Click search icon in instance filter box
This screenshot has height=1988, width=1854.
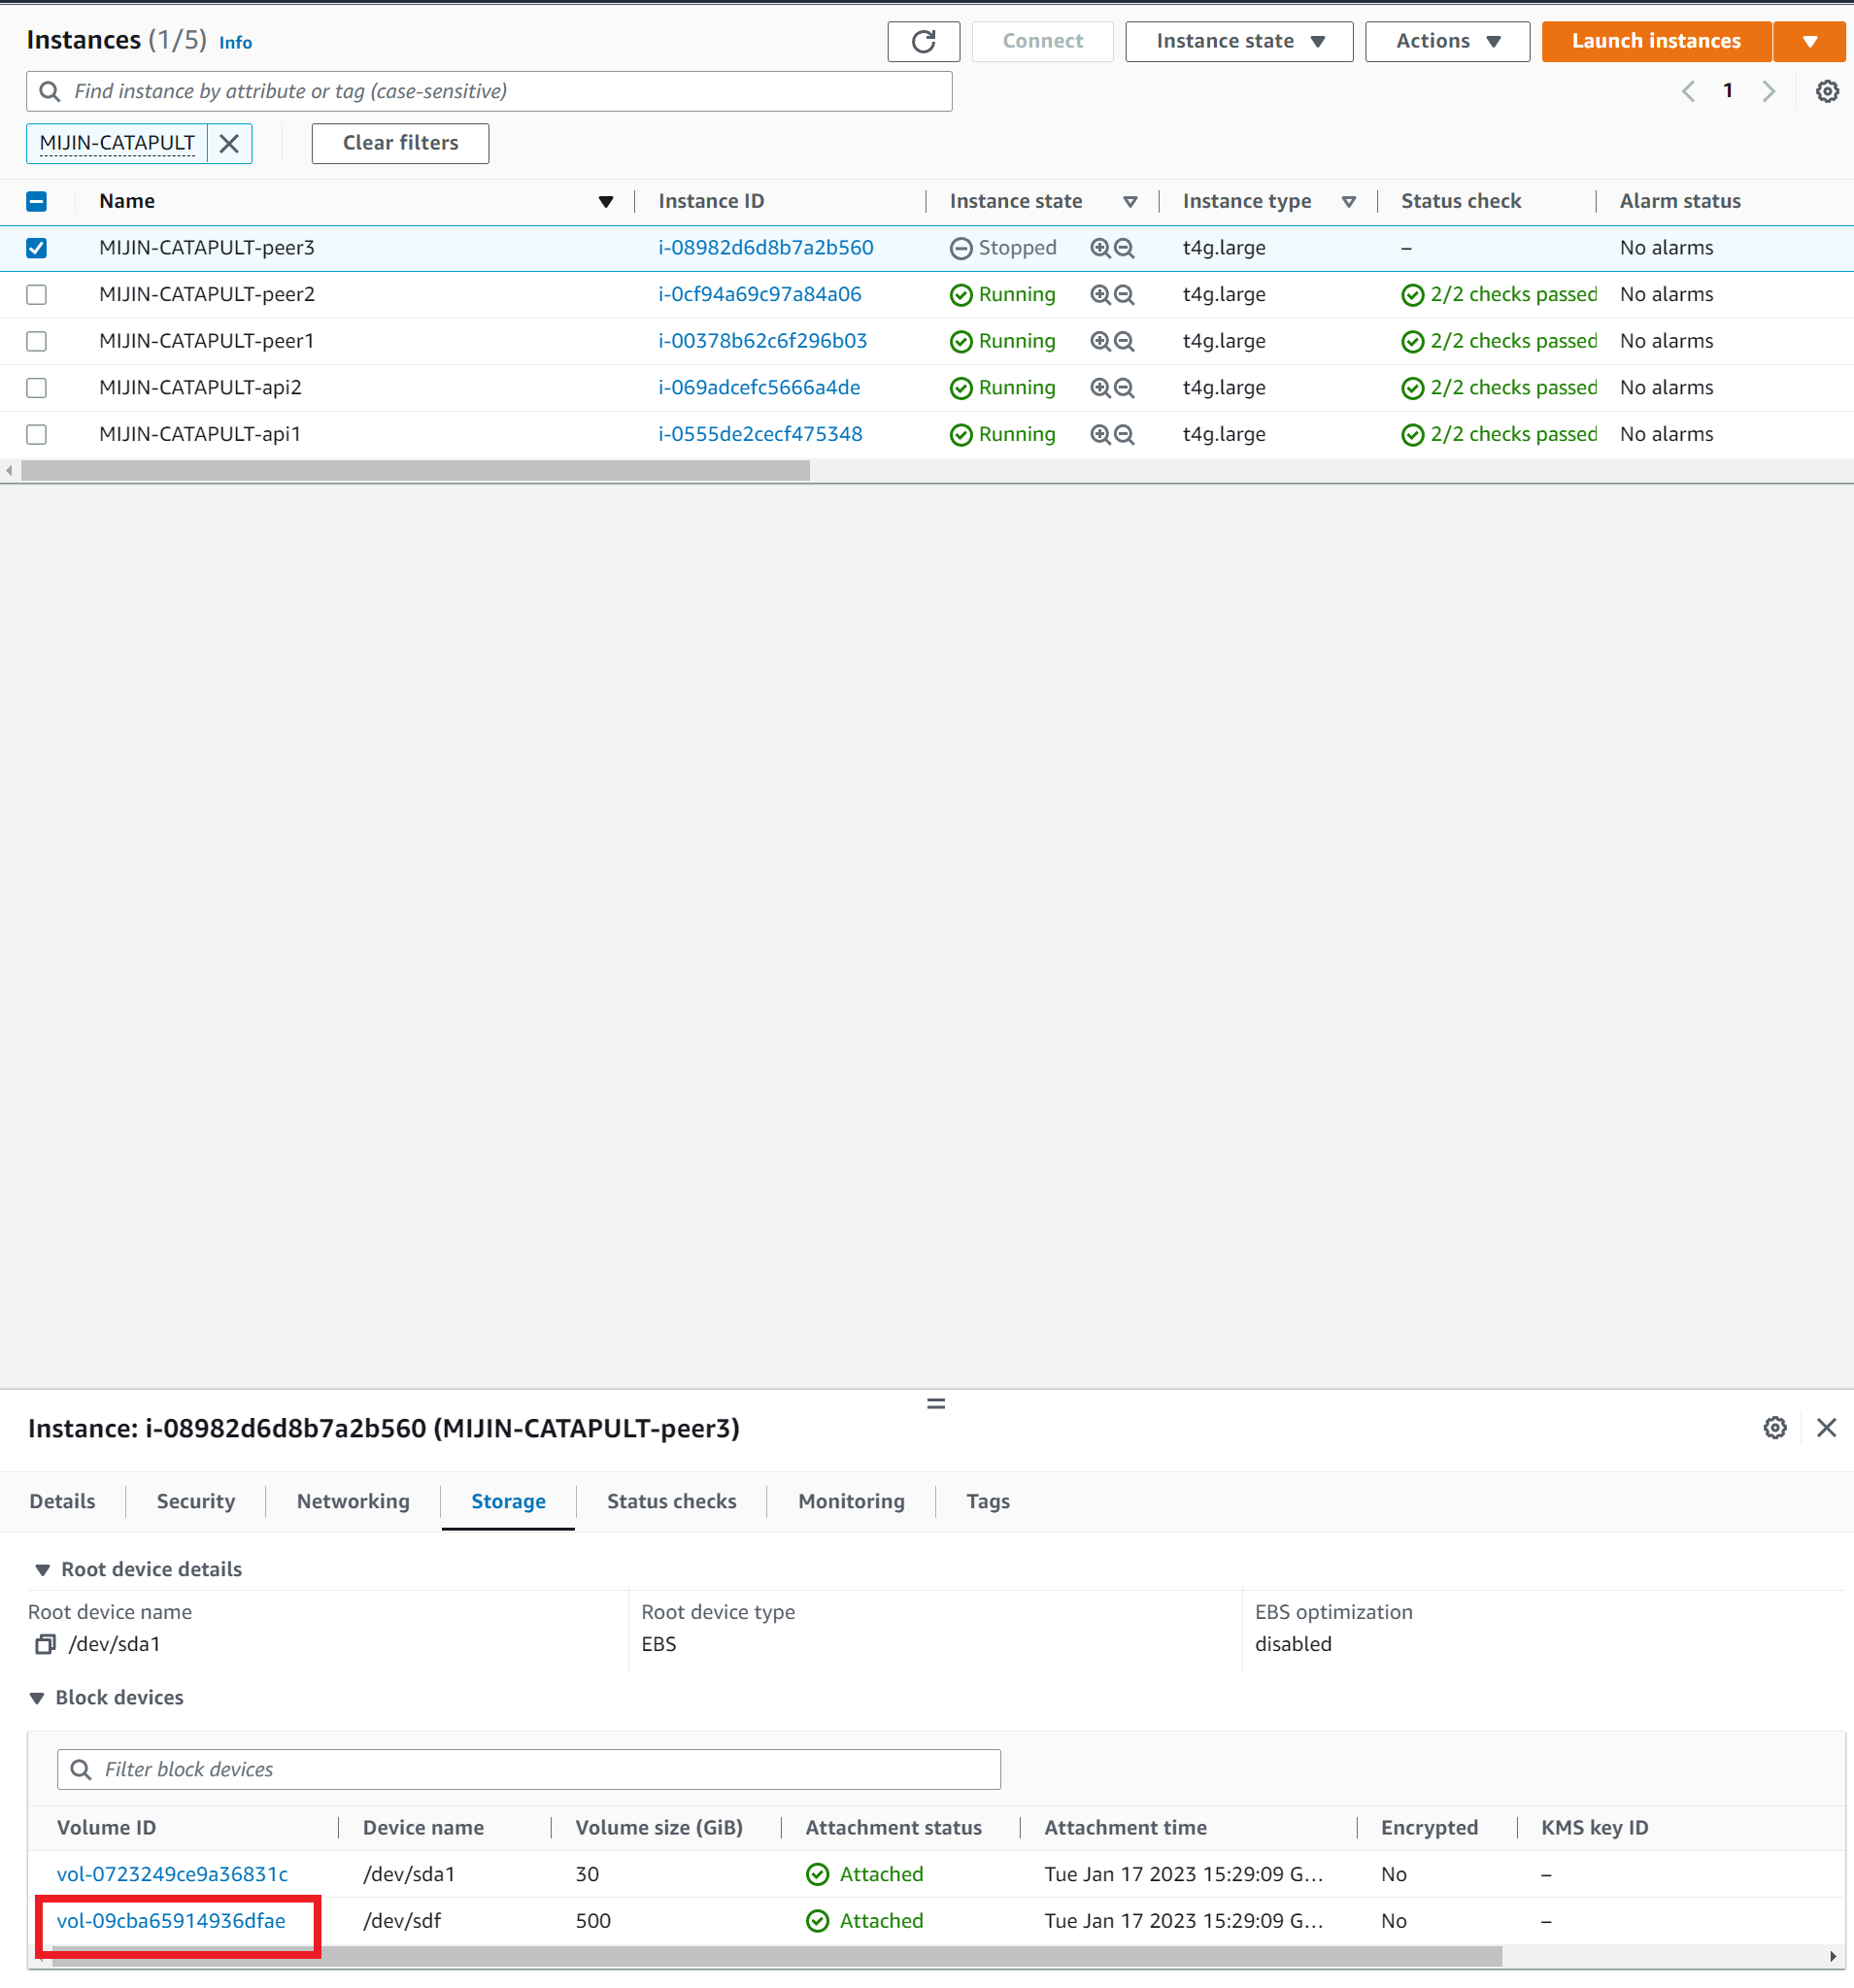[x=49, y=92]
